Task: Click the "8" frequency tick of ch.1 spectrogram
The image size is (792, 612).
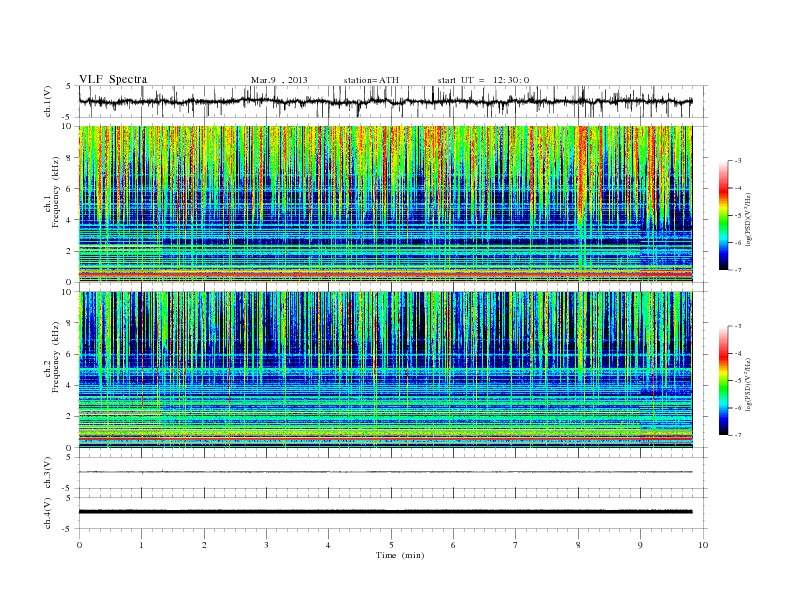Action: [x=70, y=158]
